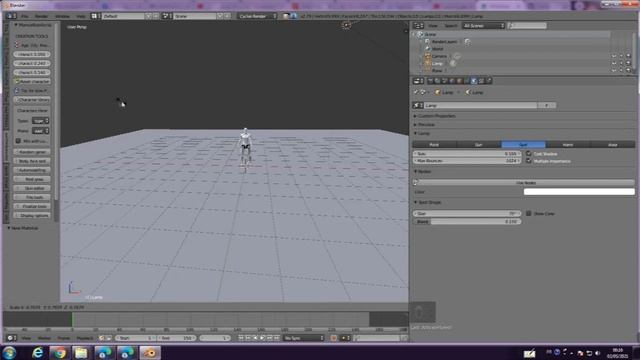Open Google Chrome from the taskbar

click(x=59, y=353)
